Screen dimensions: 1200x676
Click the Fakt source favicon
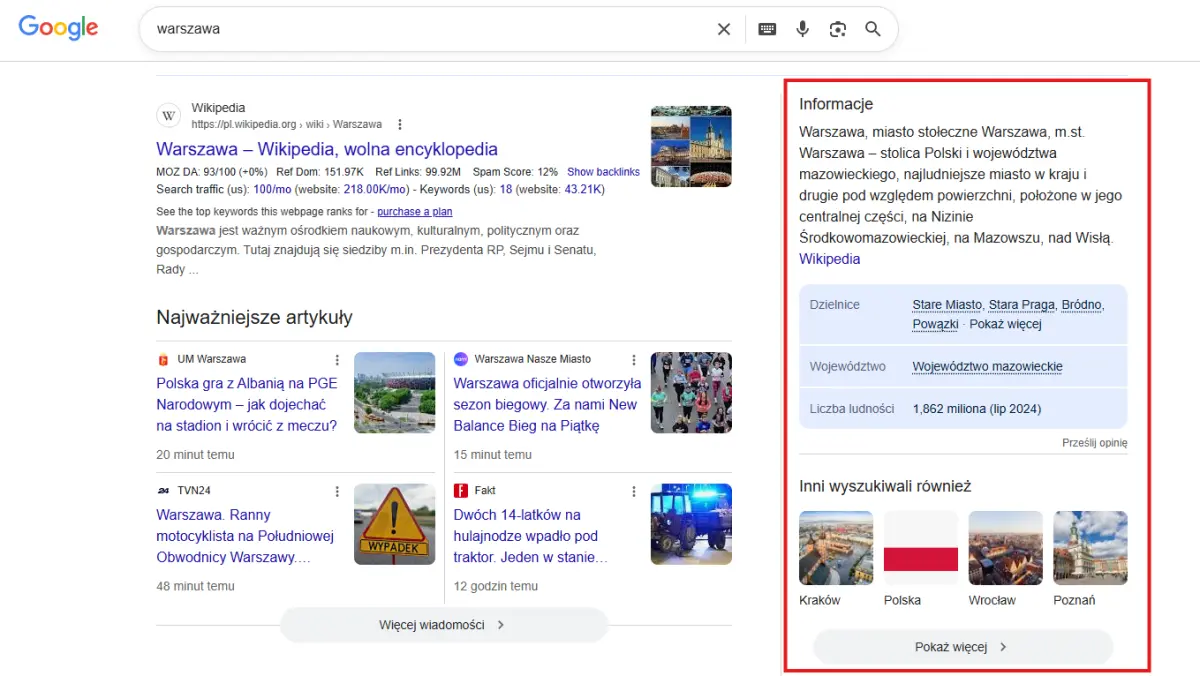click(460, 491)
